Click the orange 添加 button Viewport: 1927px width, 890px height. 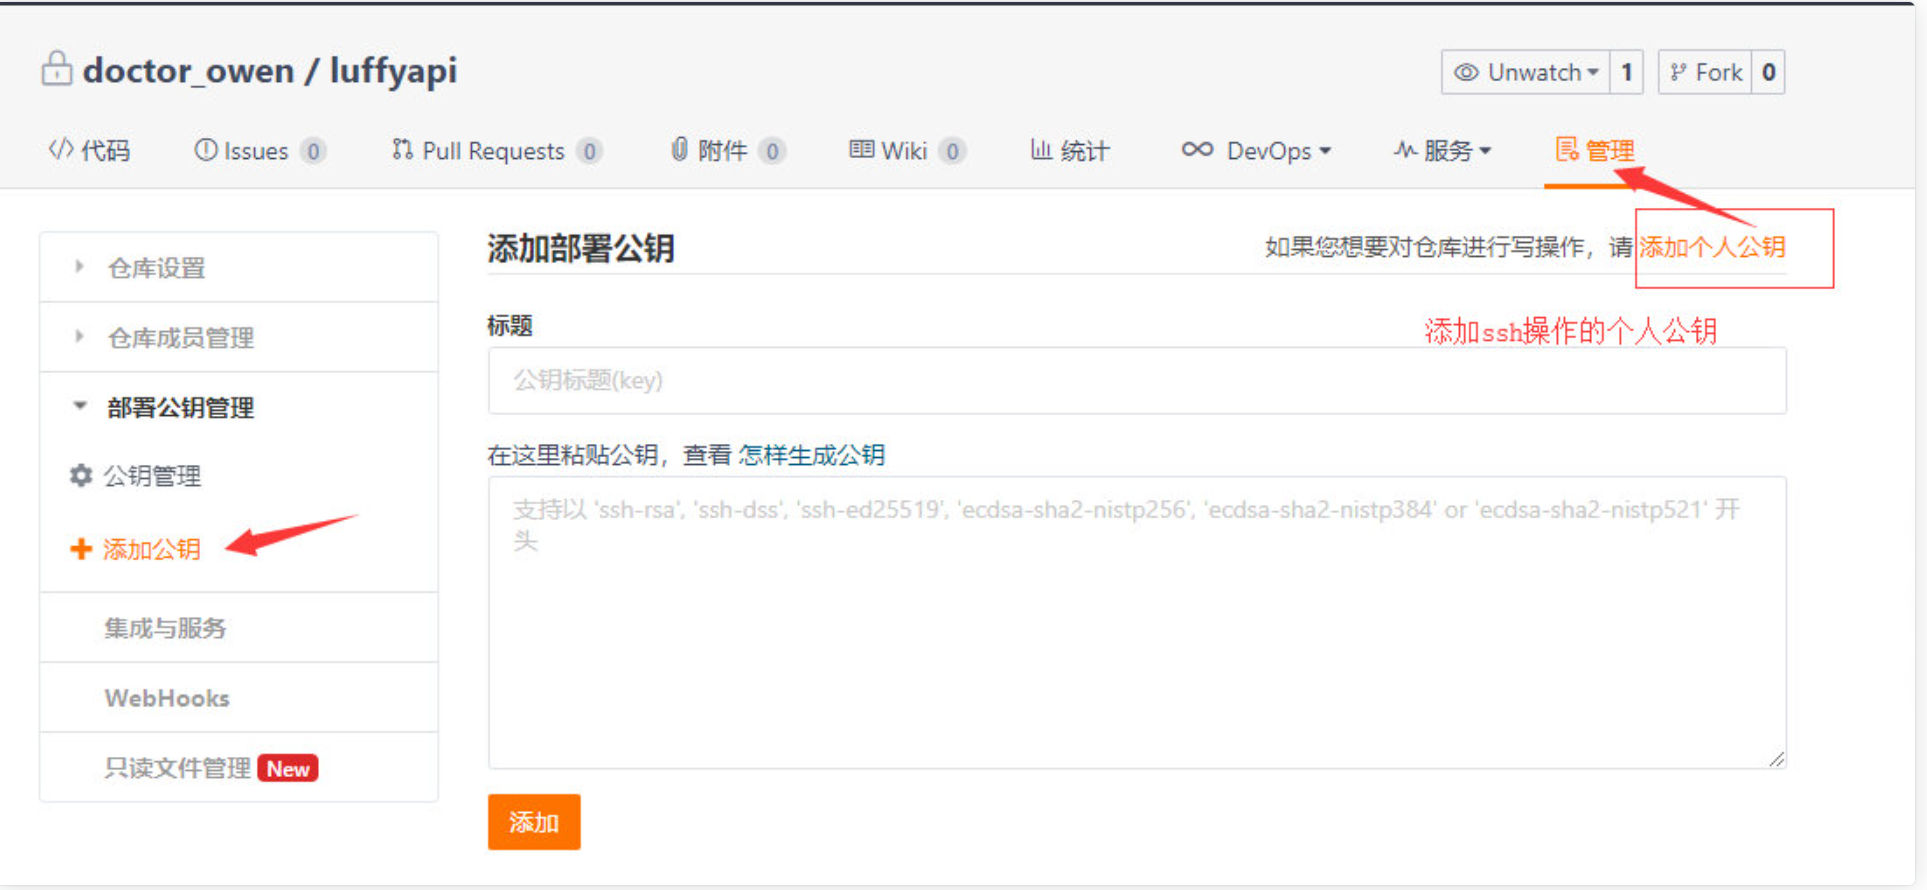(534, 821)
